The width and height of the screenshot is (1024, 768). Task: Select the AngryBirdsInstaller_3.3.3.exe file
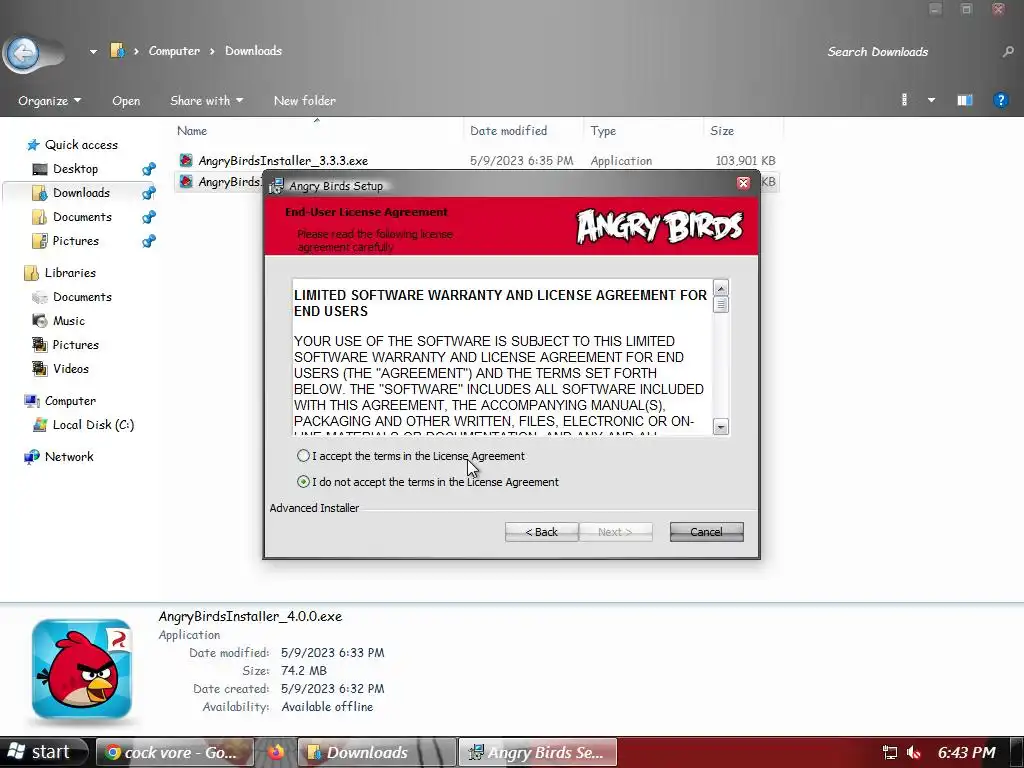click(283, 161)
